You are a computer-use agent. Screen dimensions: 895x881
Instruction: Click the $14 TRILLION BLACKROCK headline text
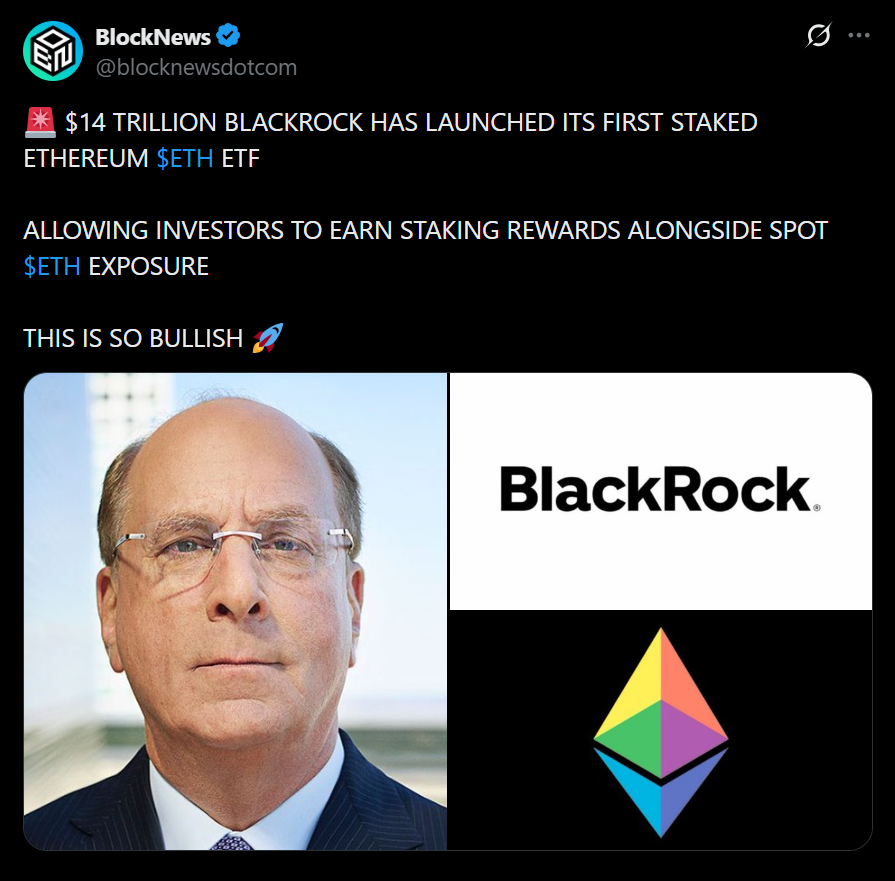coord(391,140)
